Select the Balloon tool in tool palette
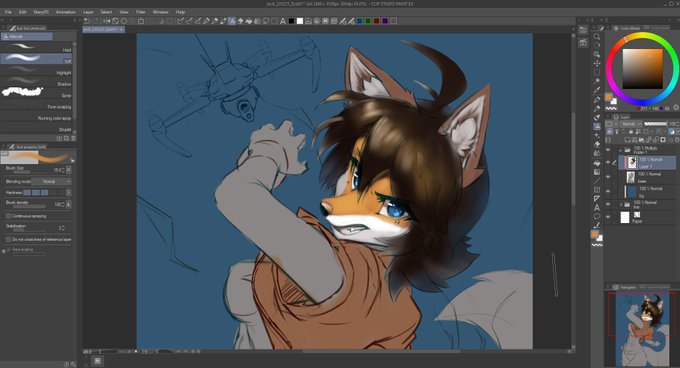Screen dimensions: 680x368 [x=597, y=216]
